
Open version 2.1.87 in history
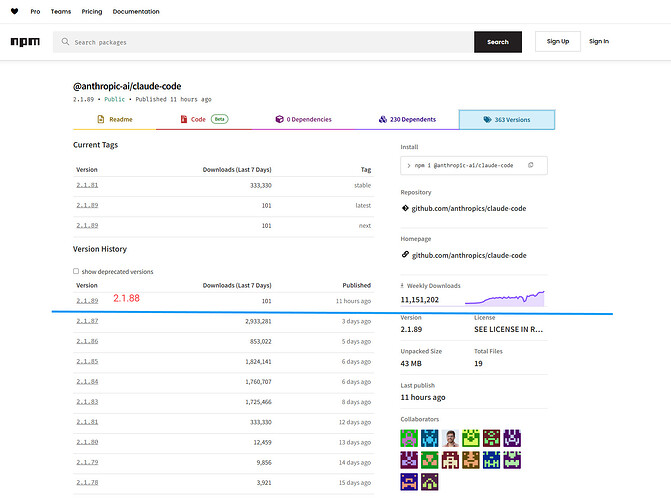(87, 321)
